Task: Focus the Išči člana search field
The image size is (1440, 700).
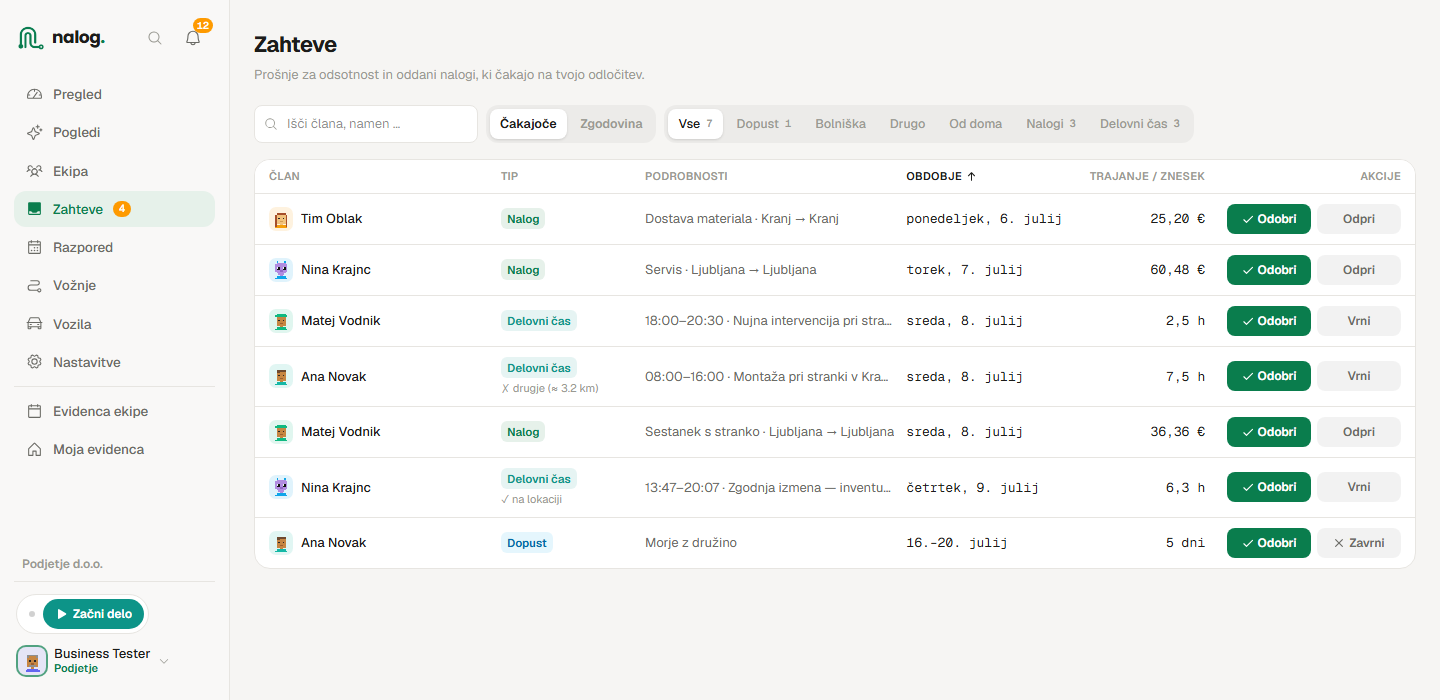Action: click(x=366, y=124)
